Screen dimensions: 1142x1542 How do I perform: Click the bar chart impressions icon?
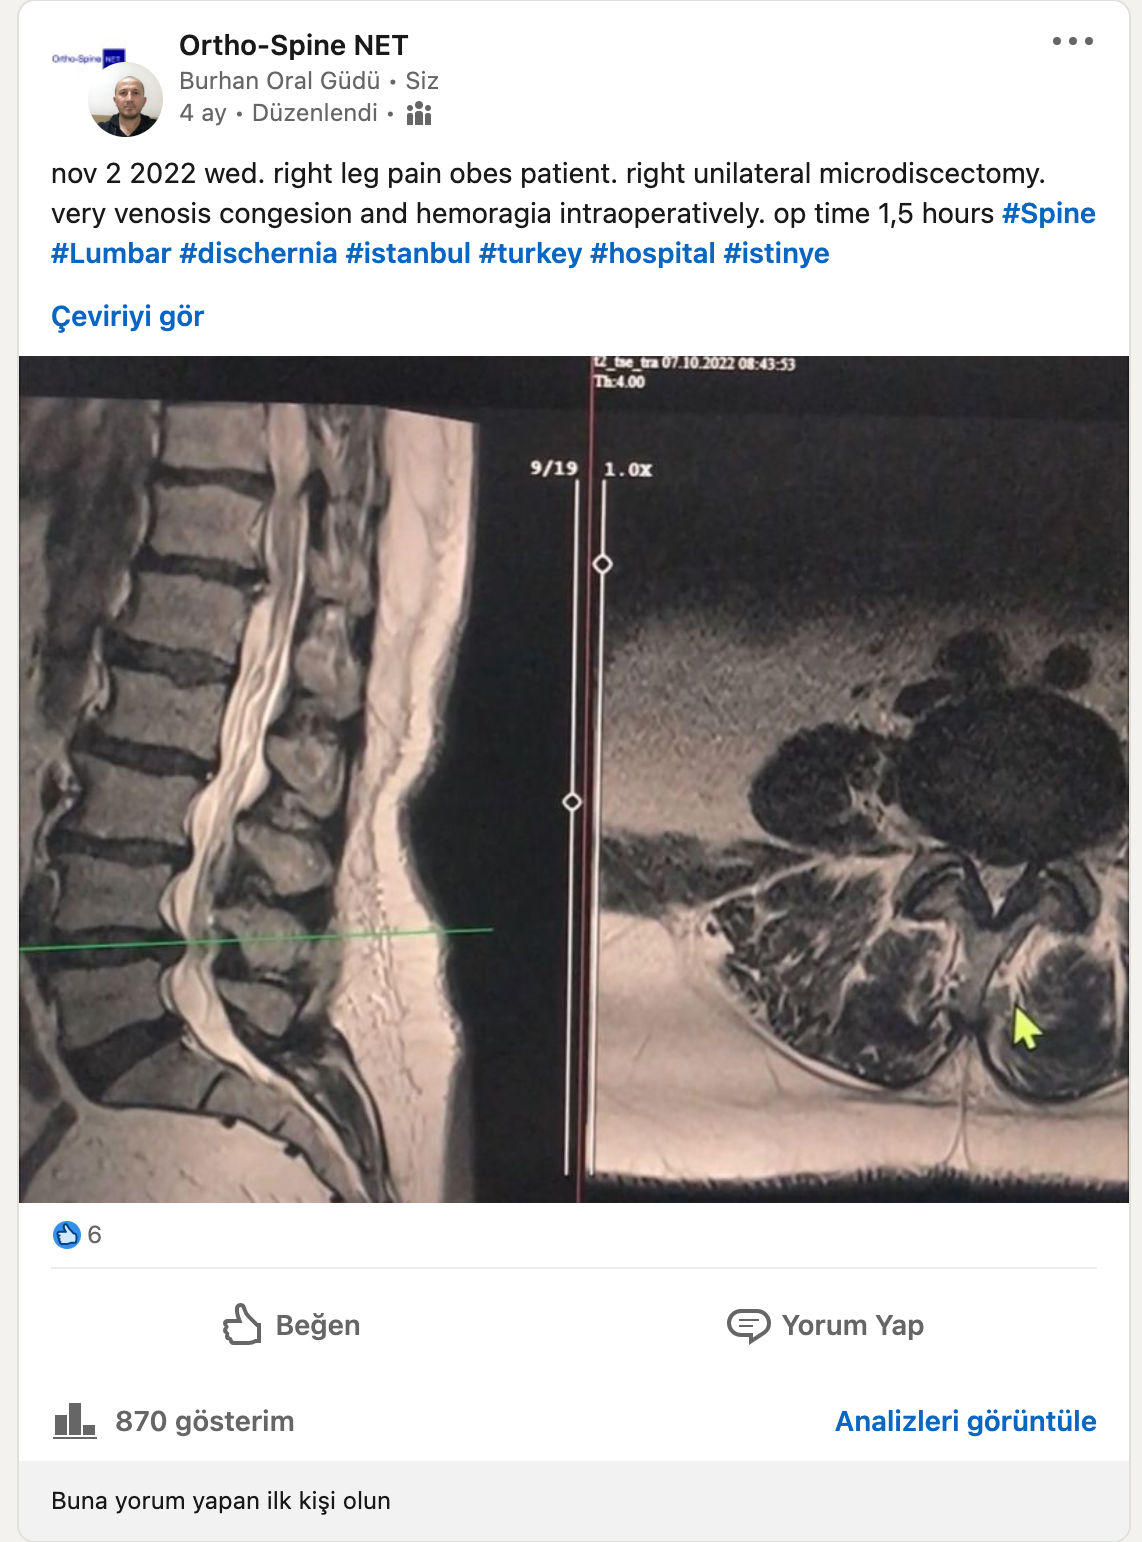tap(75, 1420)
